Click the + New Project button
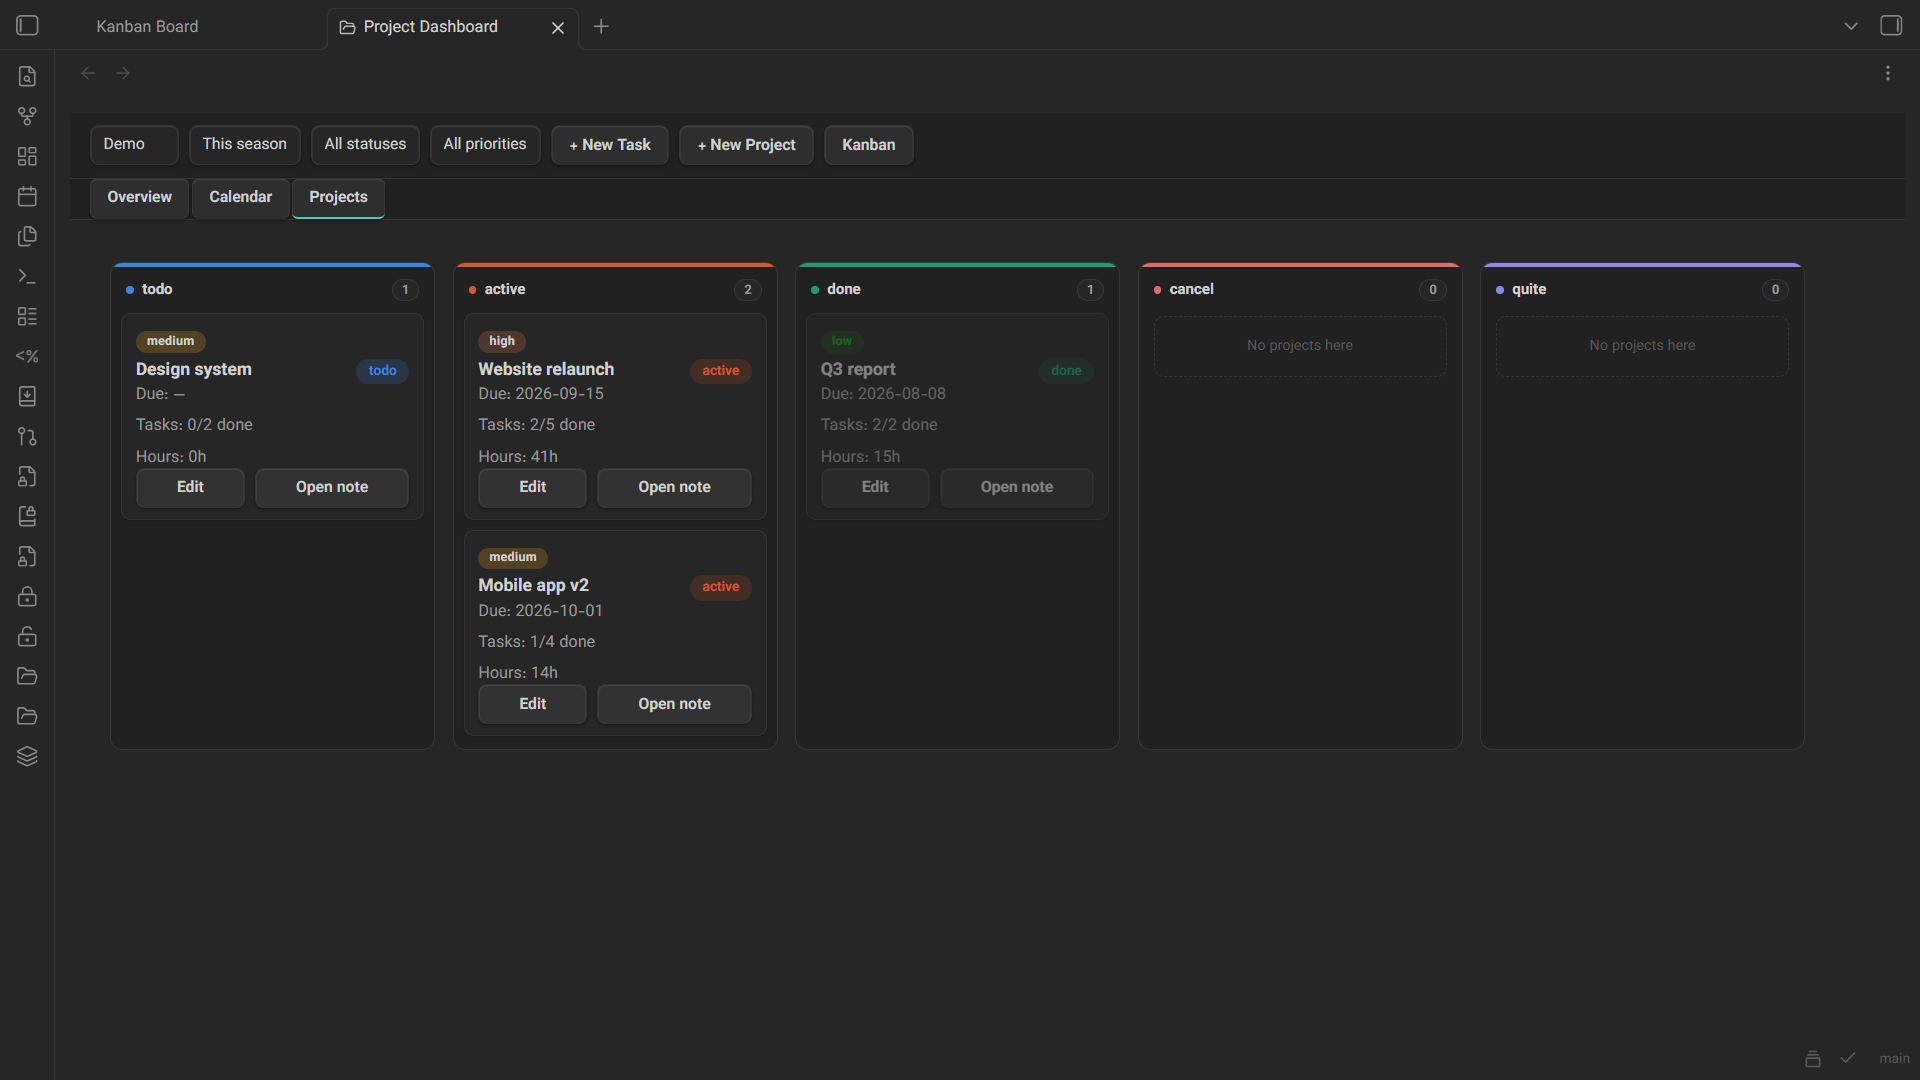Viewport: 1920px width, 1080px height. tap(746, 145)
